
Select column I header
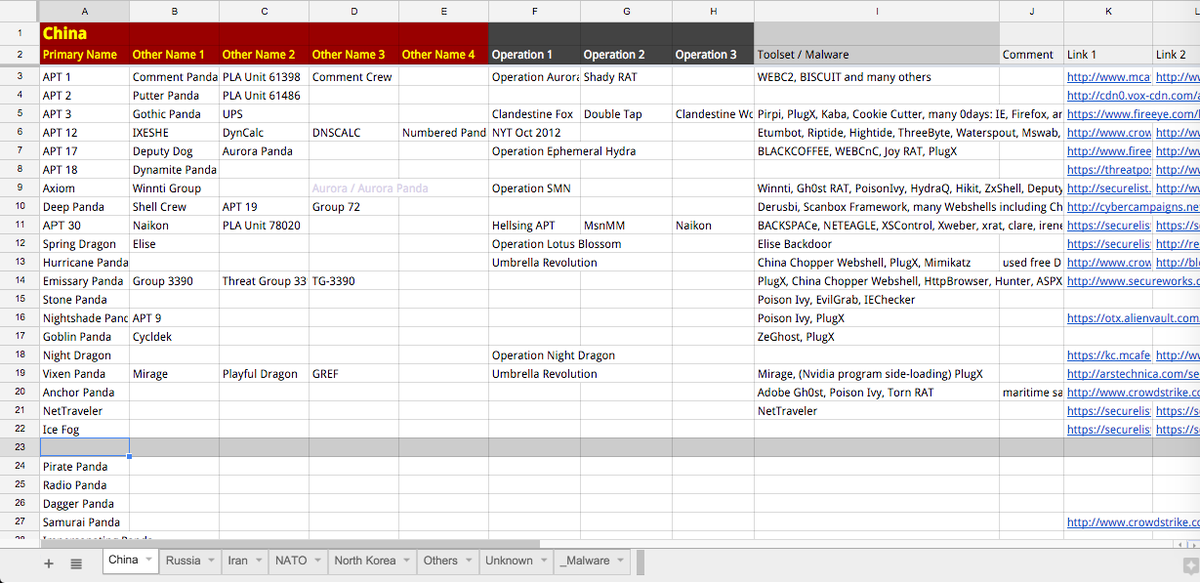pos(877,11)
